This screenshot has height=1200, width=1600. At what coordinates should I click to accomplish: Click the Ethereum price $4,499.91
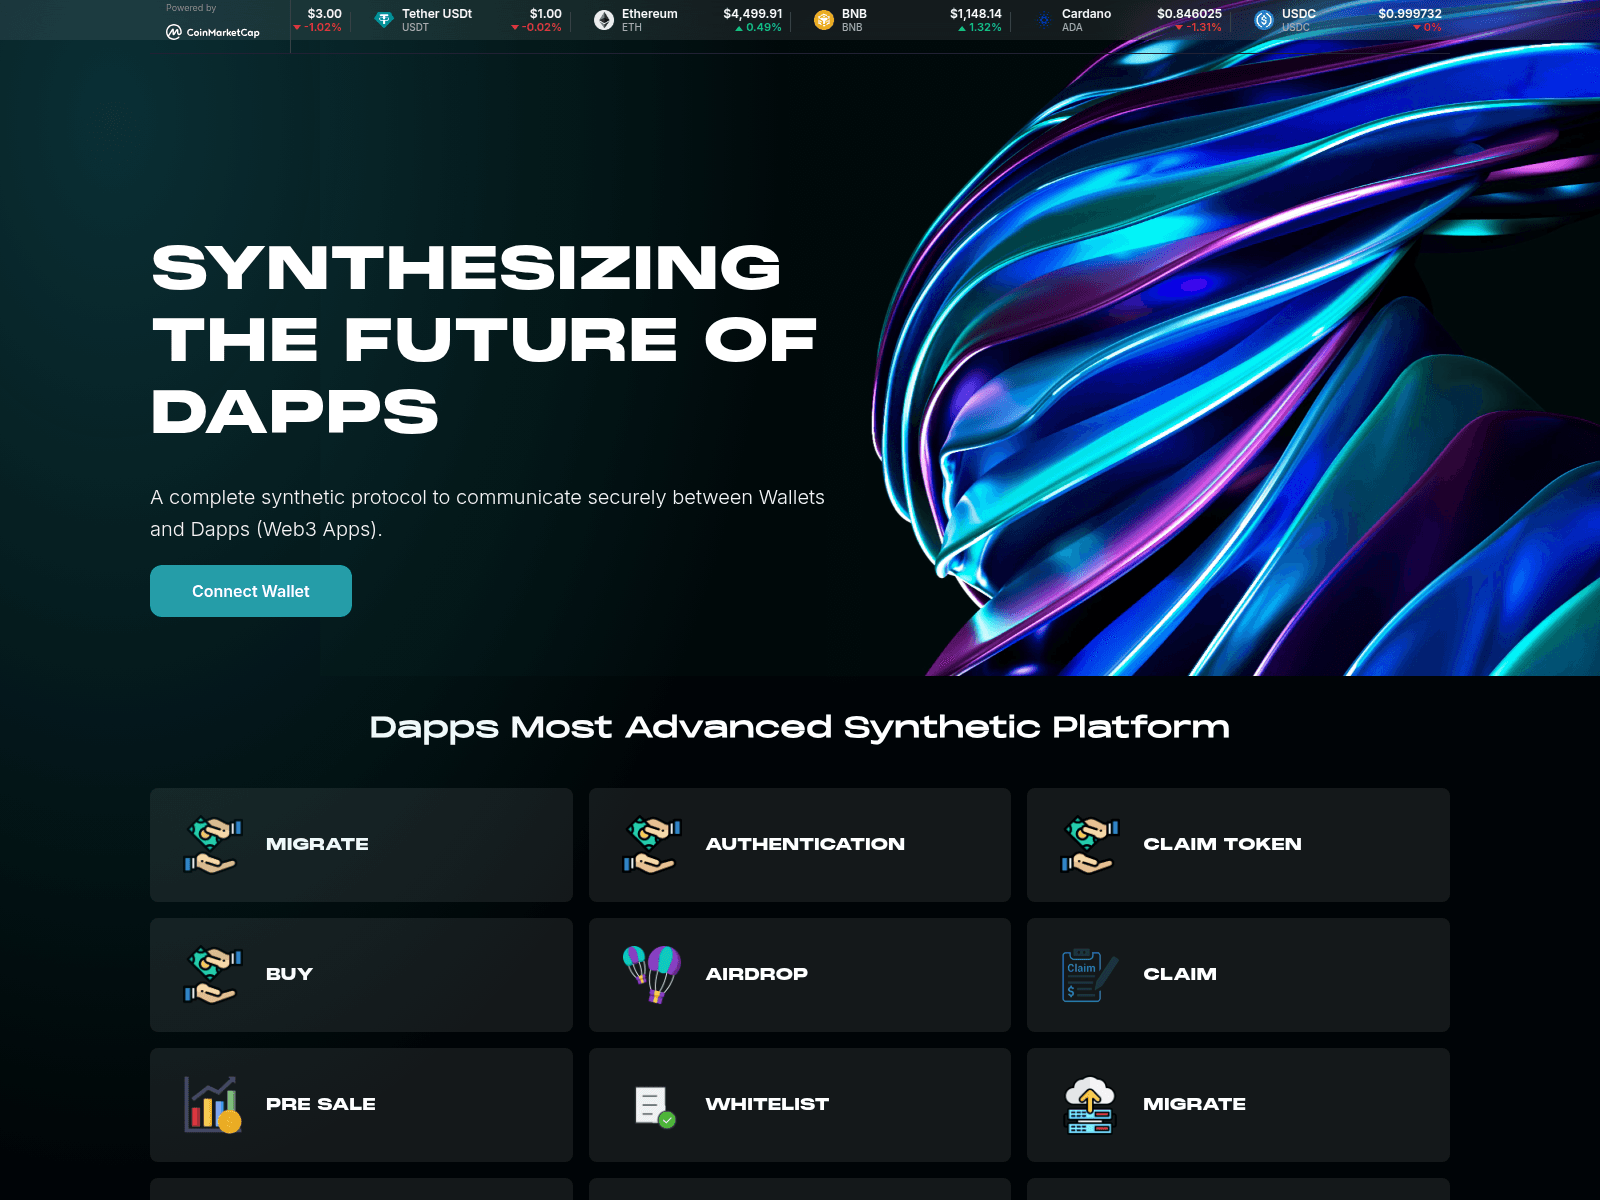point(753,14)
